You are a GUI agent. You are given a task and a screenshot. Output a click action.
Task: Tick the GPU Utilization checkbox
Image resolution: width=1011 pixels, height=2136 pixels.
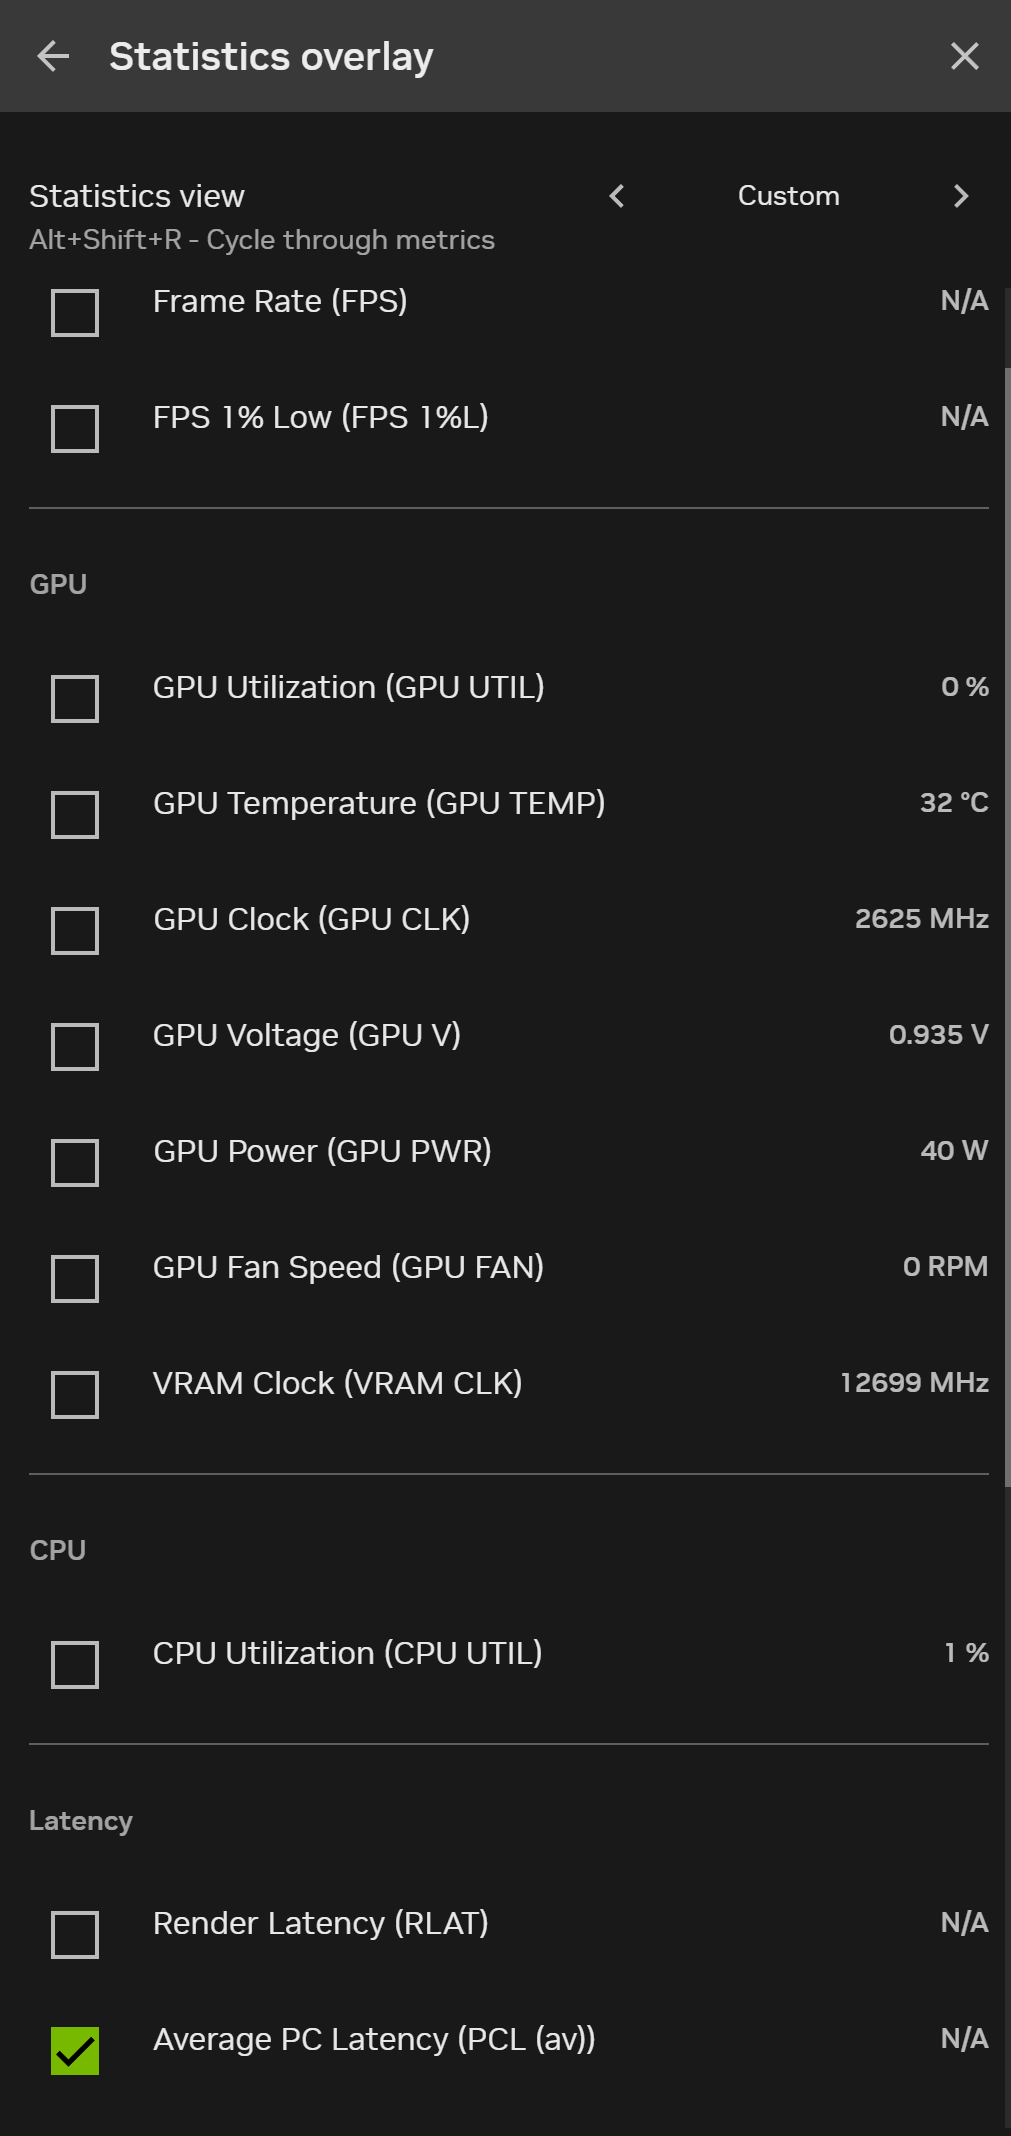[x=75, y=699]
